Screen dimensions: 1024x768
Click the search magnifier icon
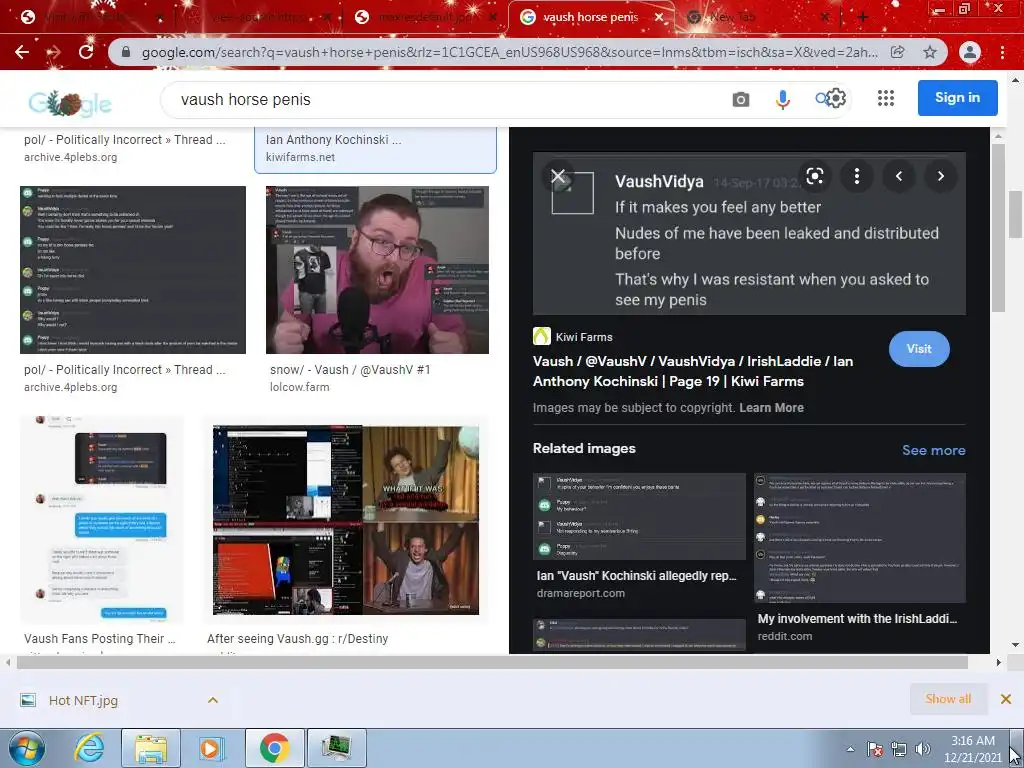point(822,99)
